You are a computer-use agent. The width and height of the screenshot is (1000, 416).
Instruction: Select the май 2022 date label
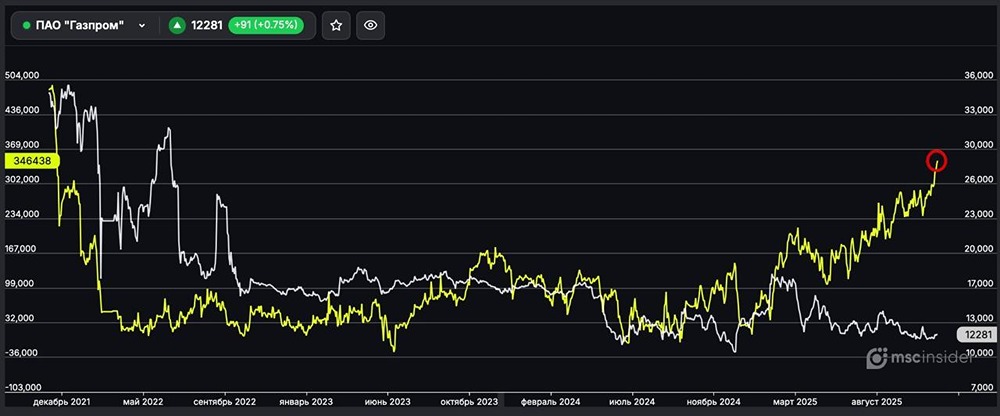pos(142,401)
